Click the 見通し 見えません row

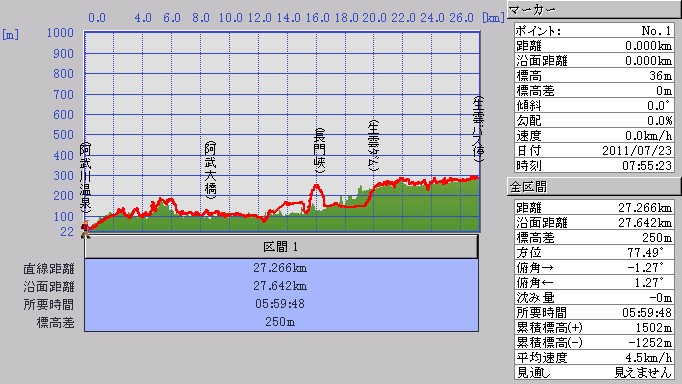tap(594, 372)
